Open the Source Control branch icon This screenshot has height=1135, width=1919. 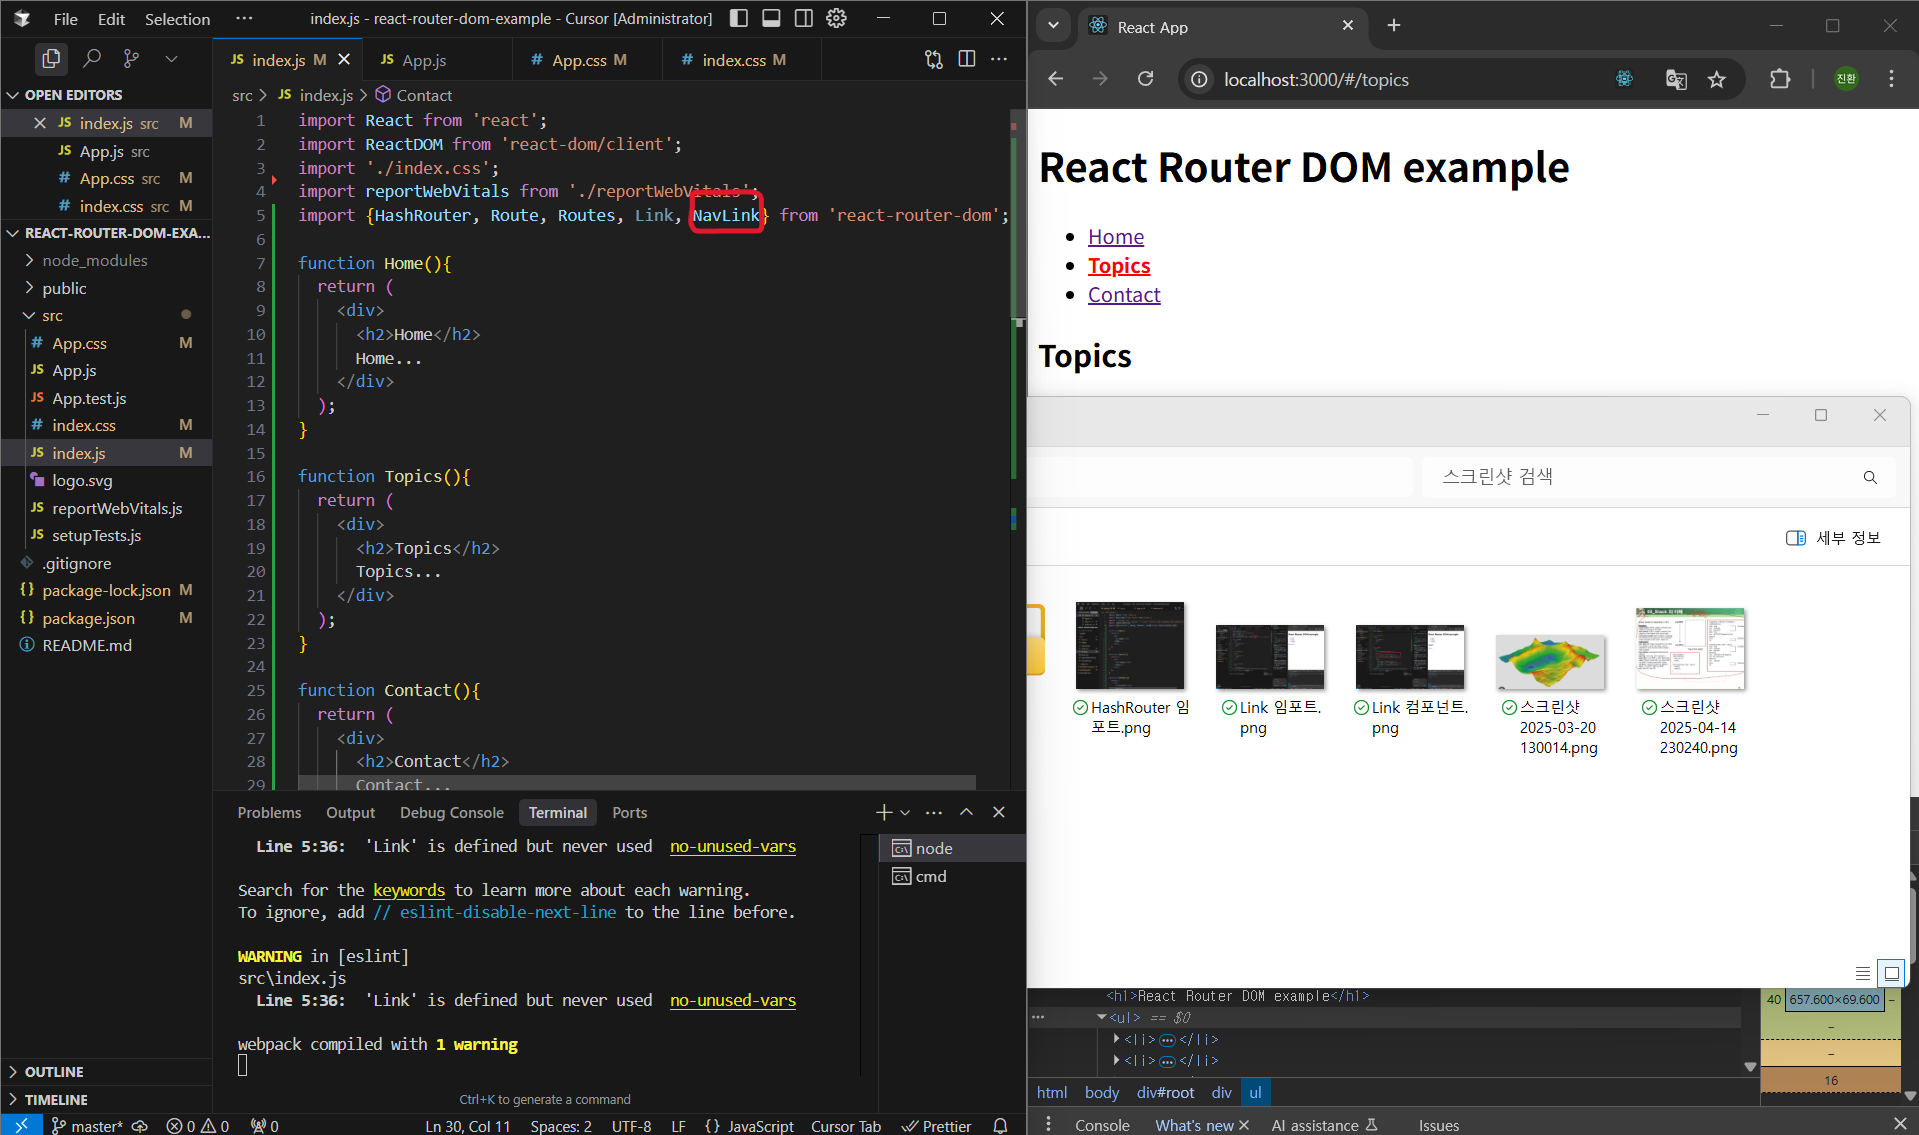[131, 59]
